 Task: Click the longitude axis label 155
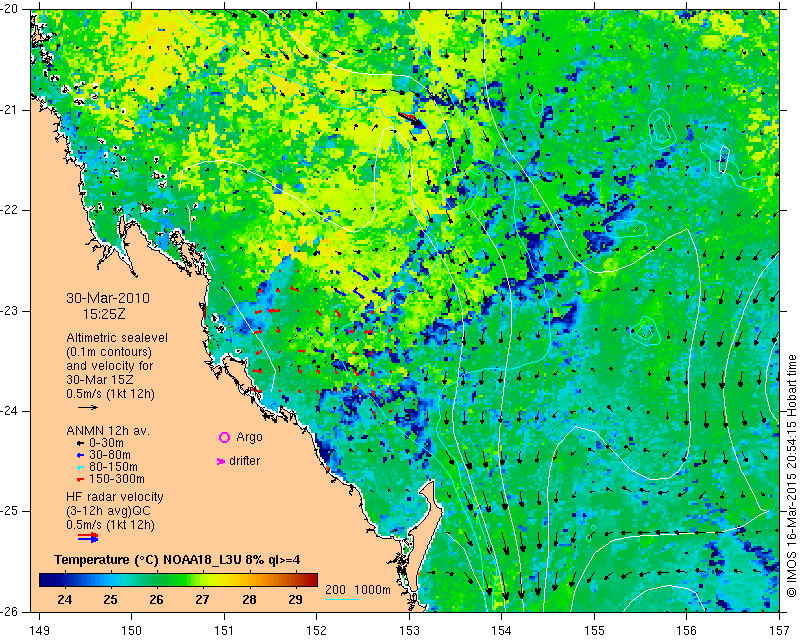pyautogui.click(x=594, y=631)
